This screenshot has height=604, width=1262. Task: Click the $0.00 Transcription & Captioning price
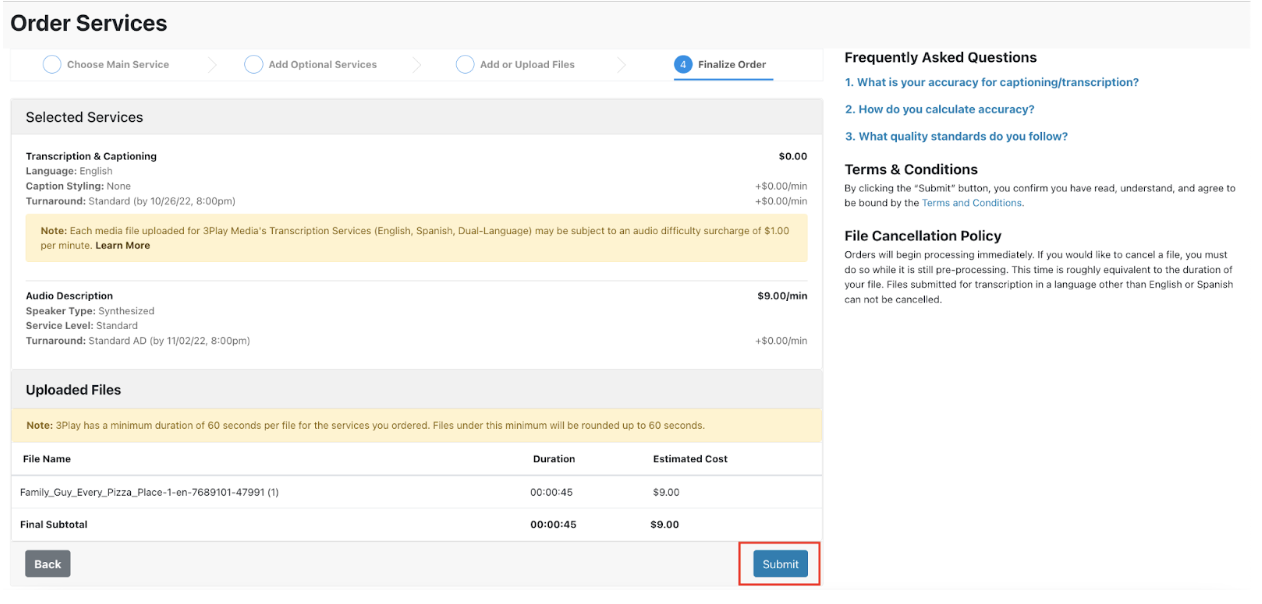[x=793, y=156]
